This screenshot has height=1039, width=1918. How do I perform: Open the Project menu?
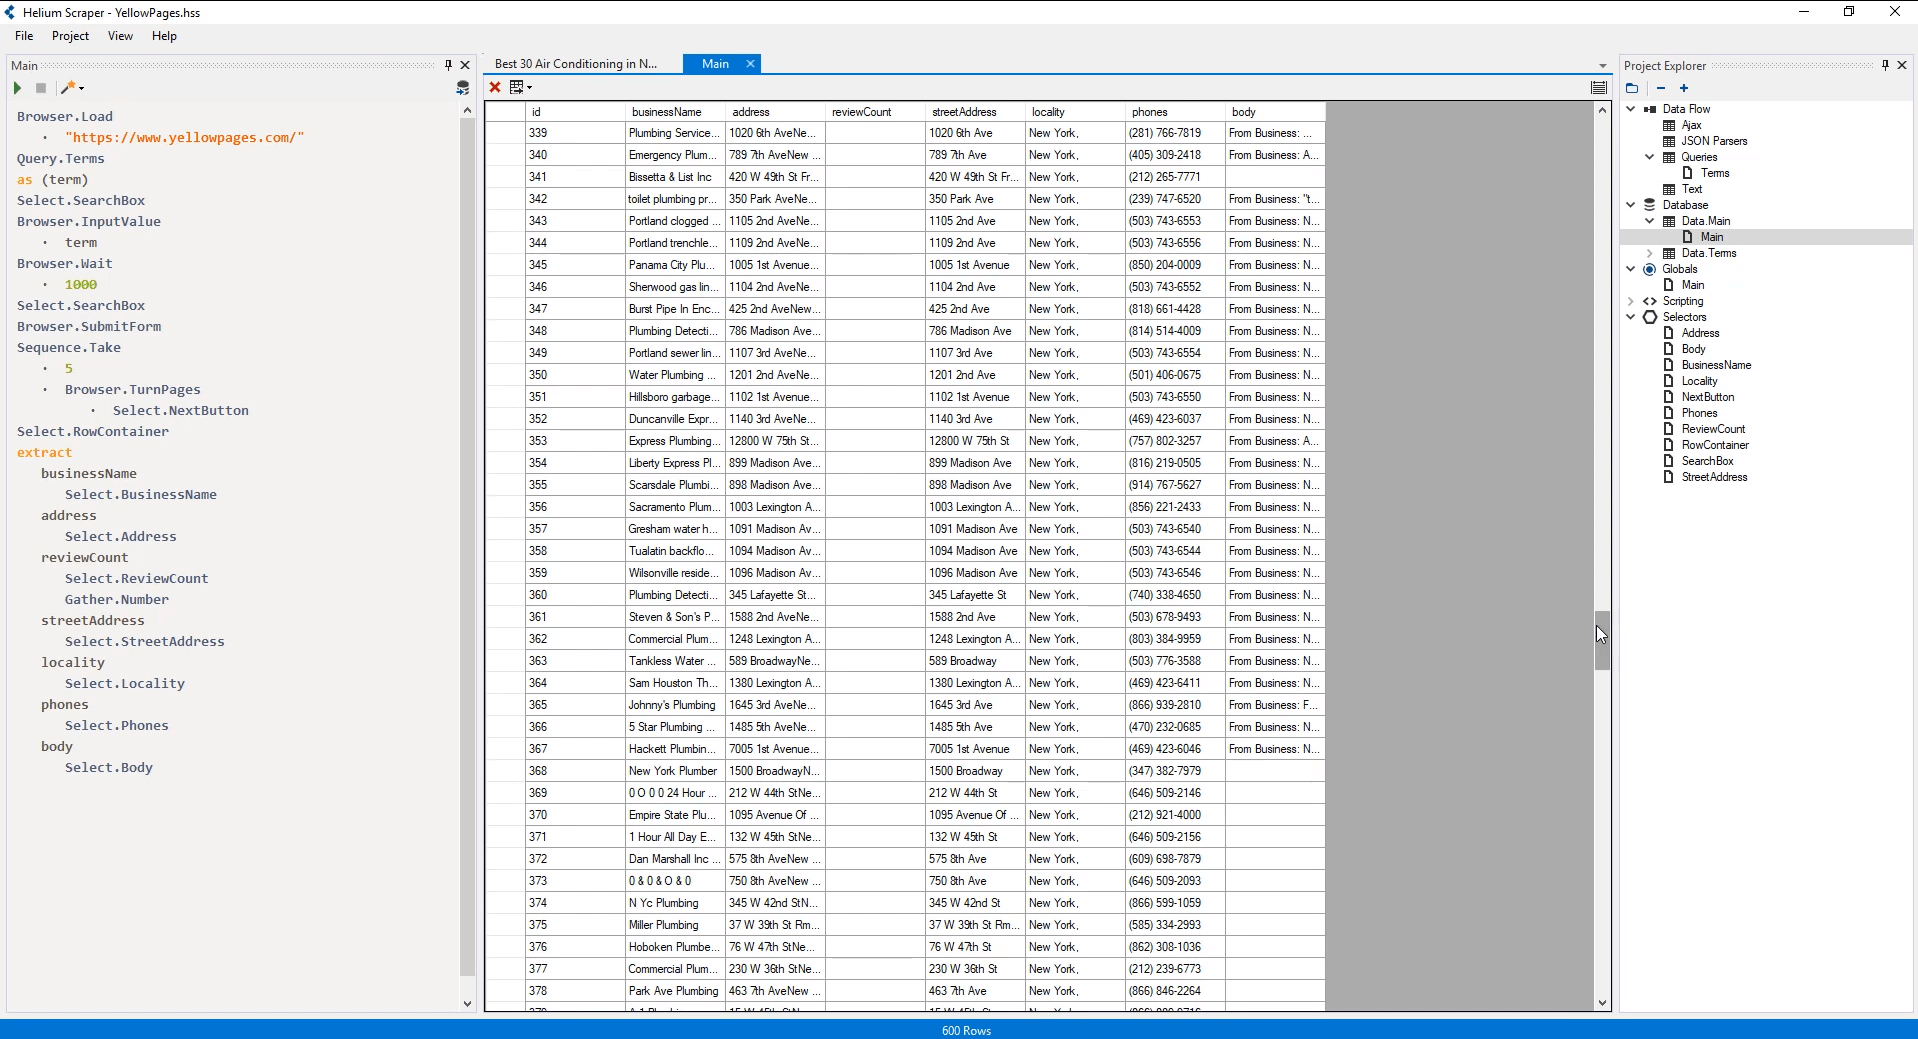point(70,36)
